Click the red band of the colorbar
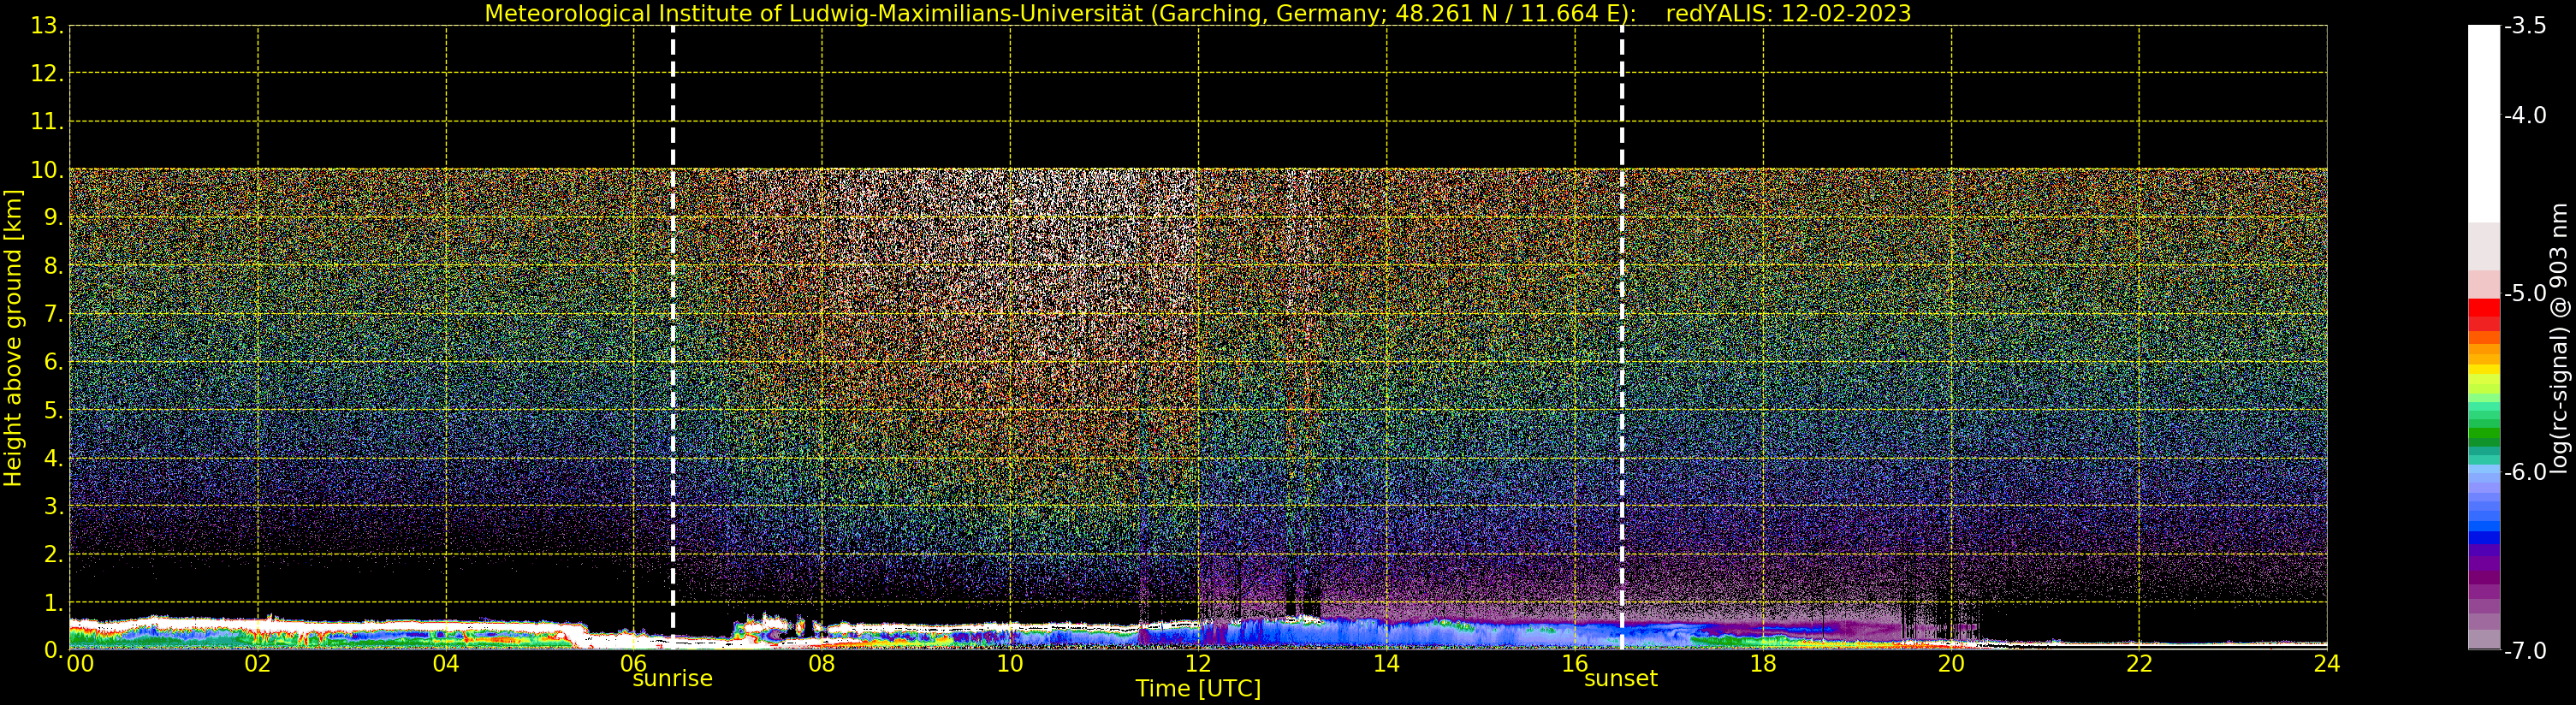Viewport: 2576px width, 705px height. coord(2484,314)
